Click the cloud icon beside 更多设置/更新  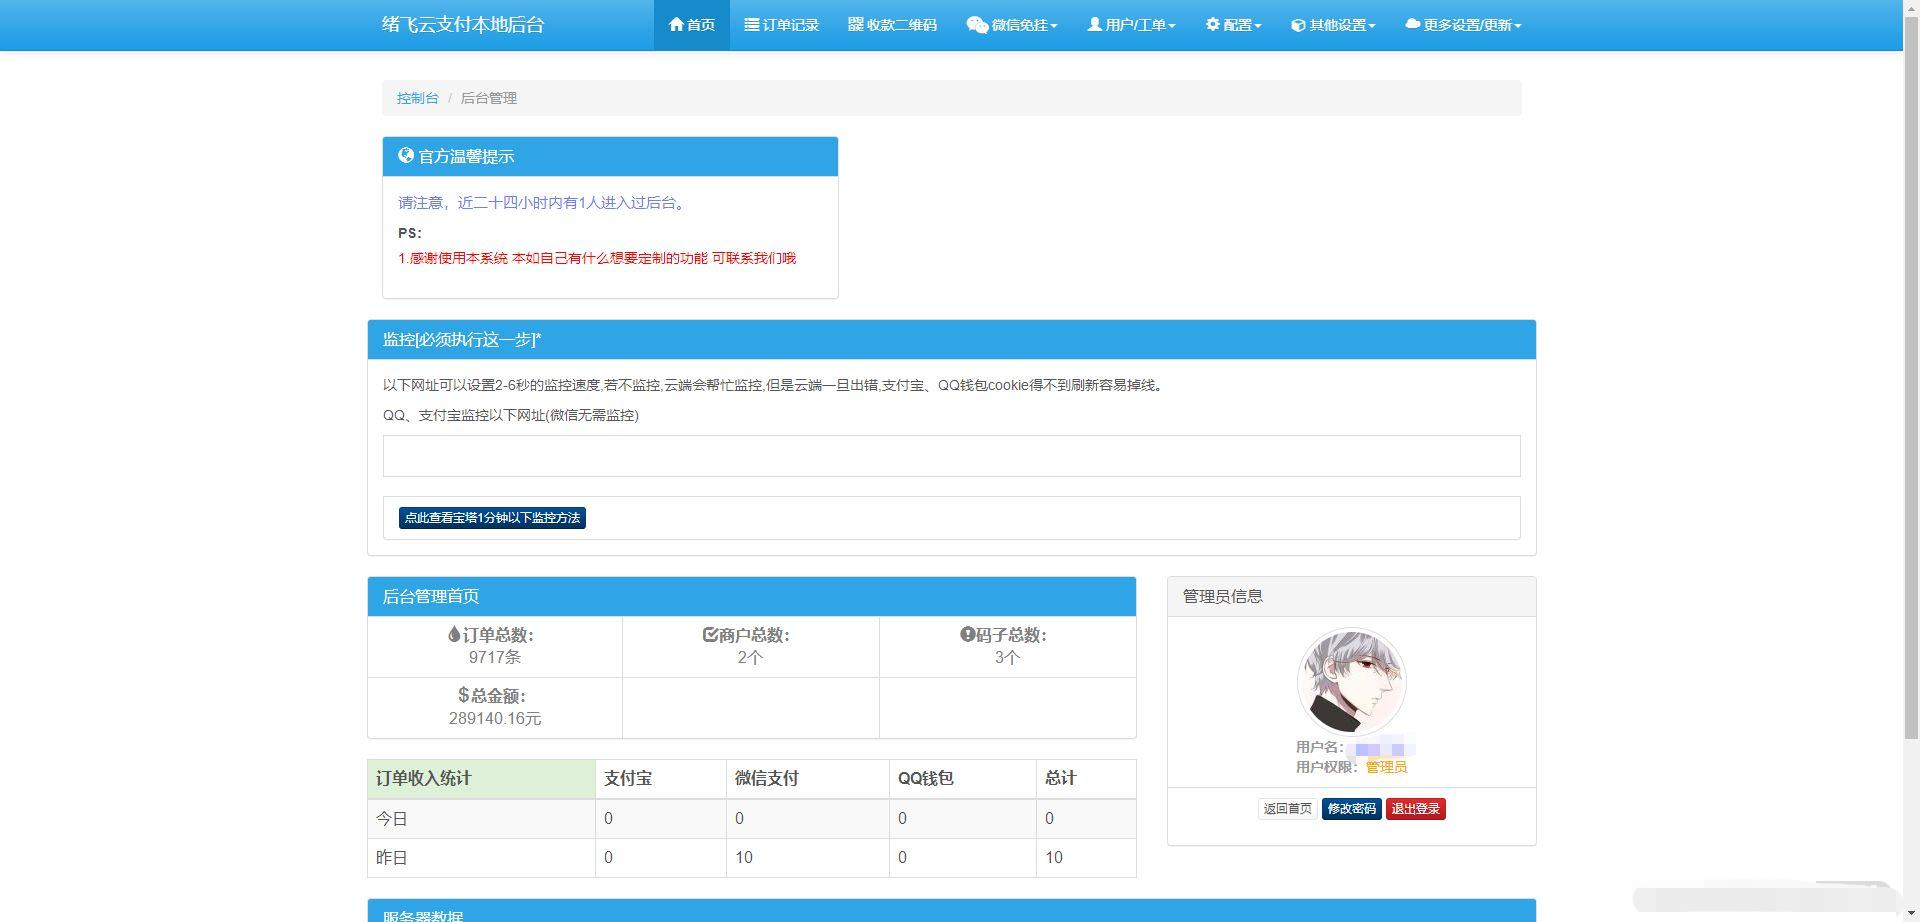coord(1412,24)
